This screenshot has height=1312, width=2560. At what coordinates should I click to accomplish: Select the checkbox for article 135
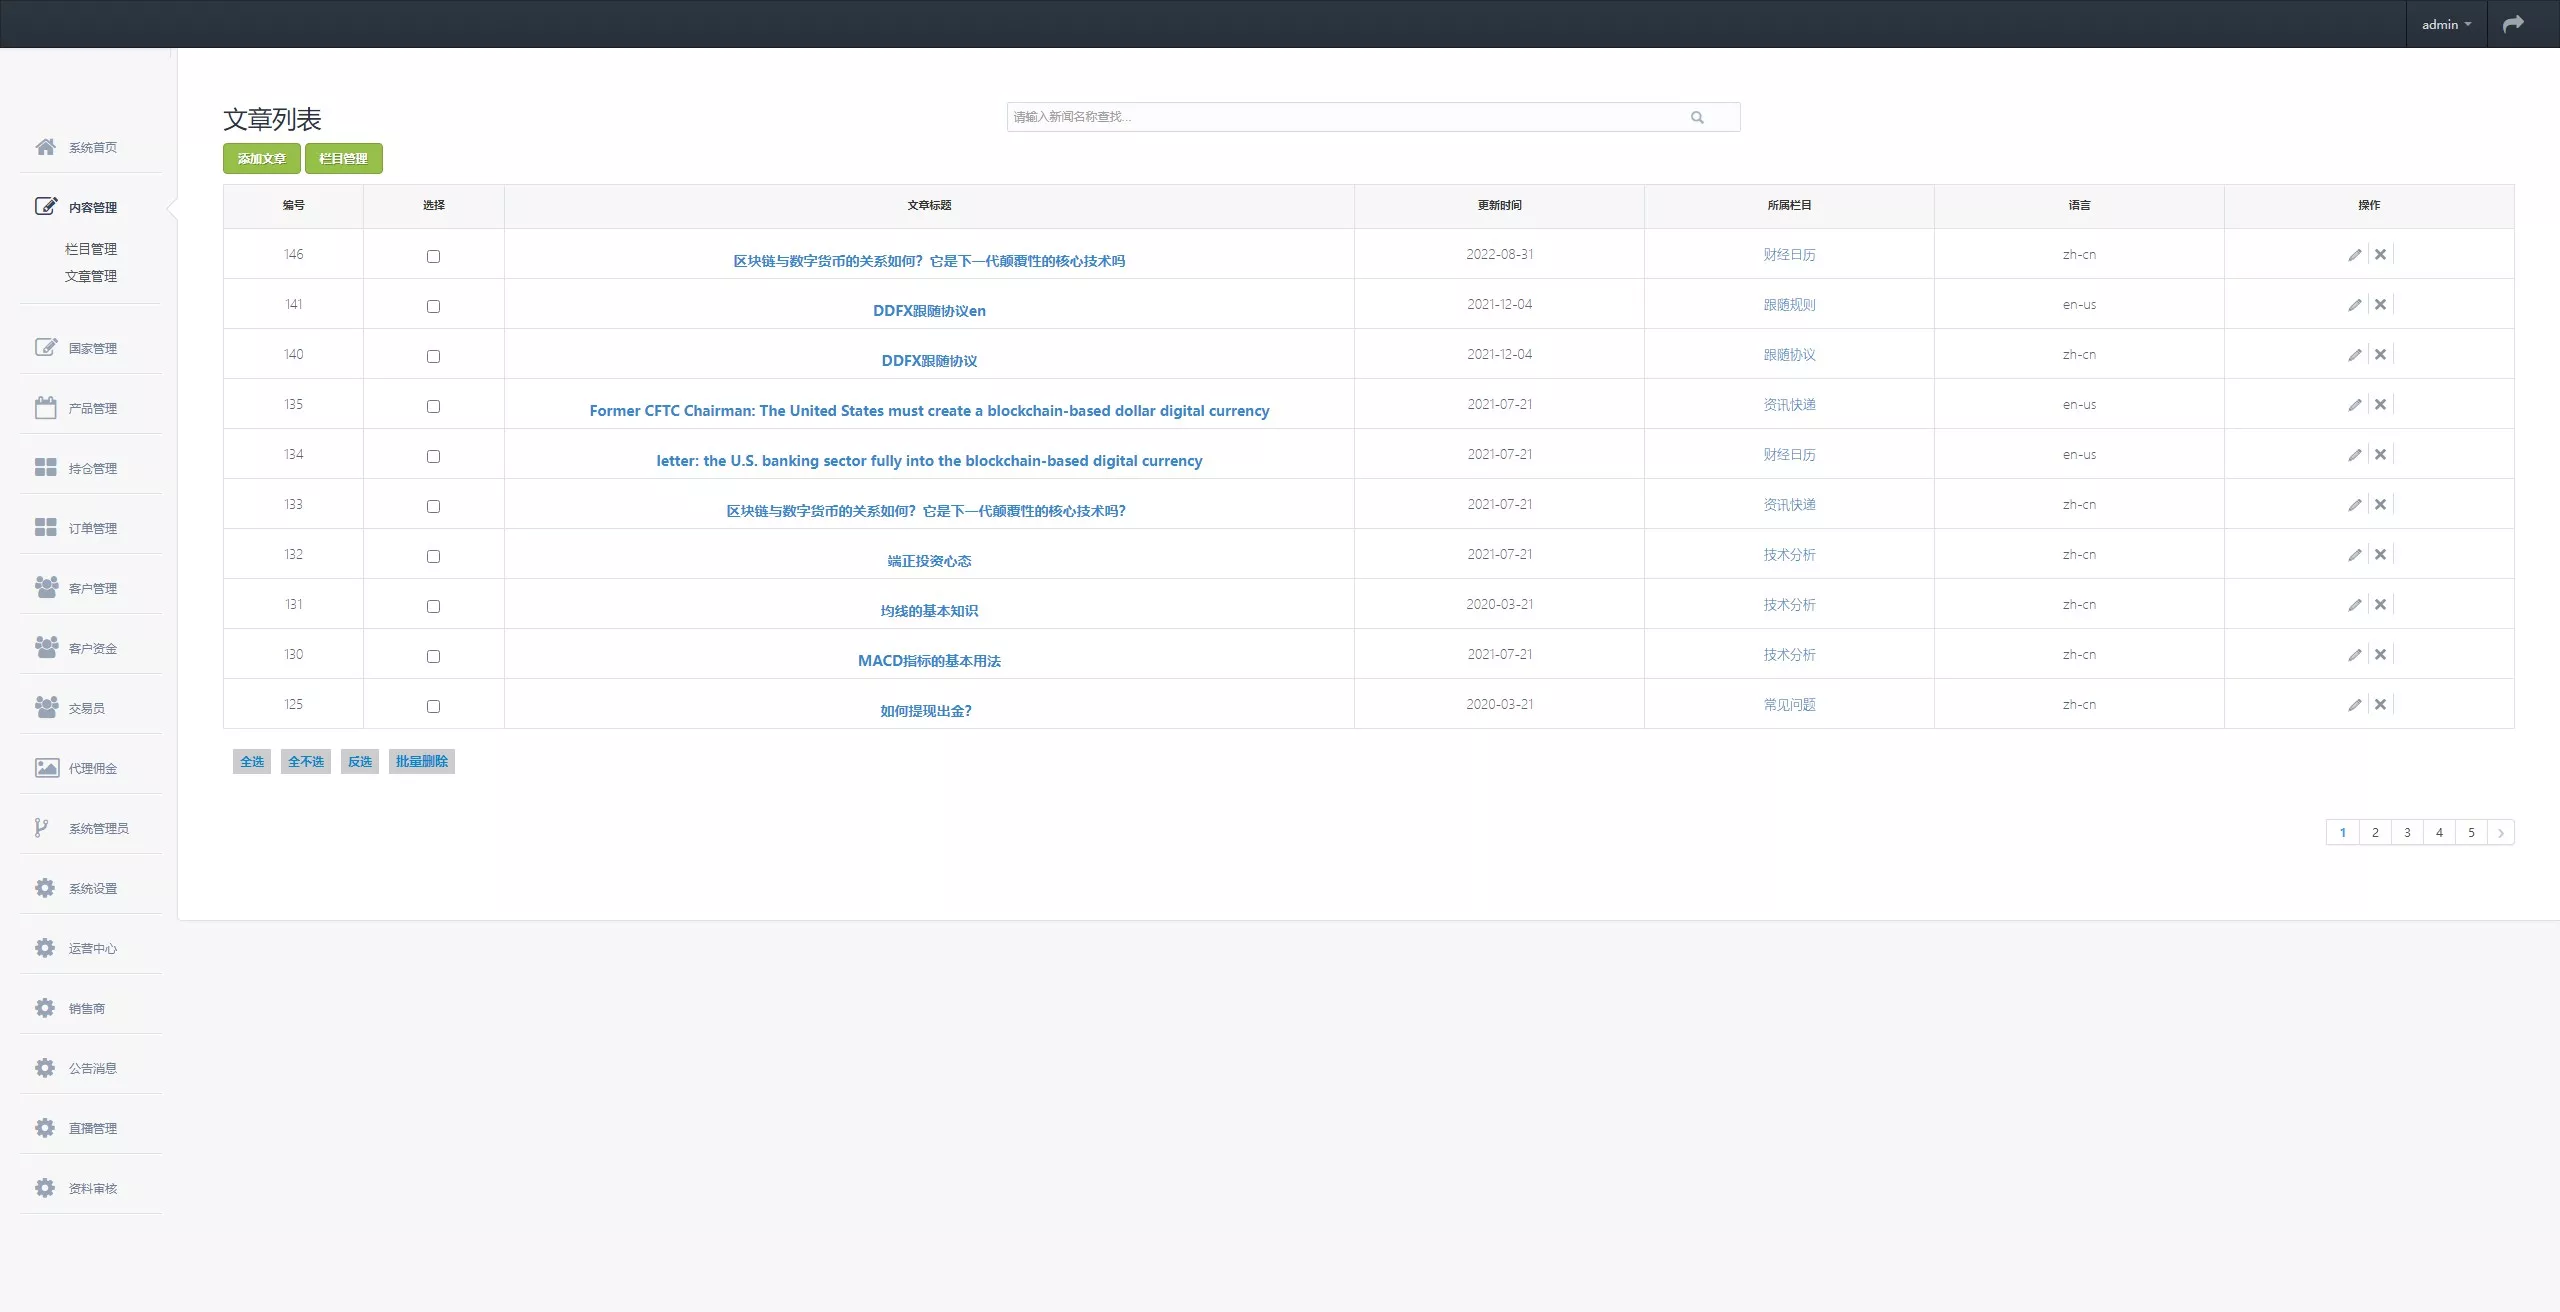[433, 406]
